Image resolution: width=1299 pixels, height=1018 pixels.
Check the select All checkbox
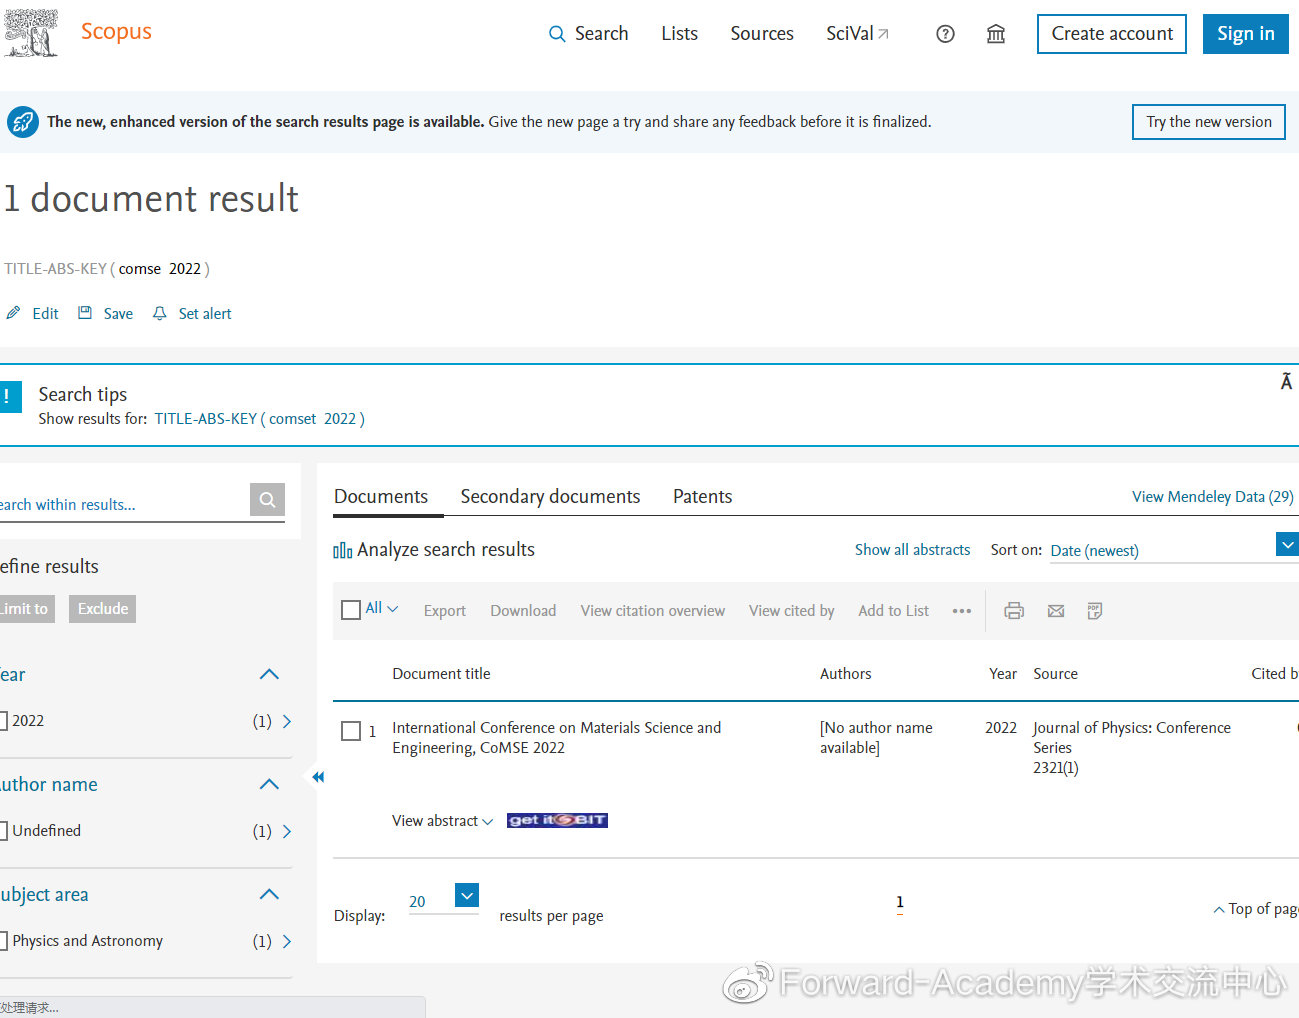(351, 610)
